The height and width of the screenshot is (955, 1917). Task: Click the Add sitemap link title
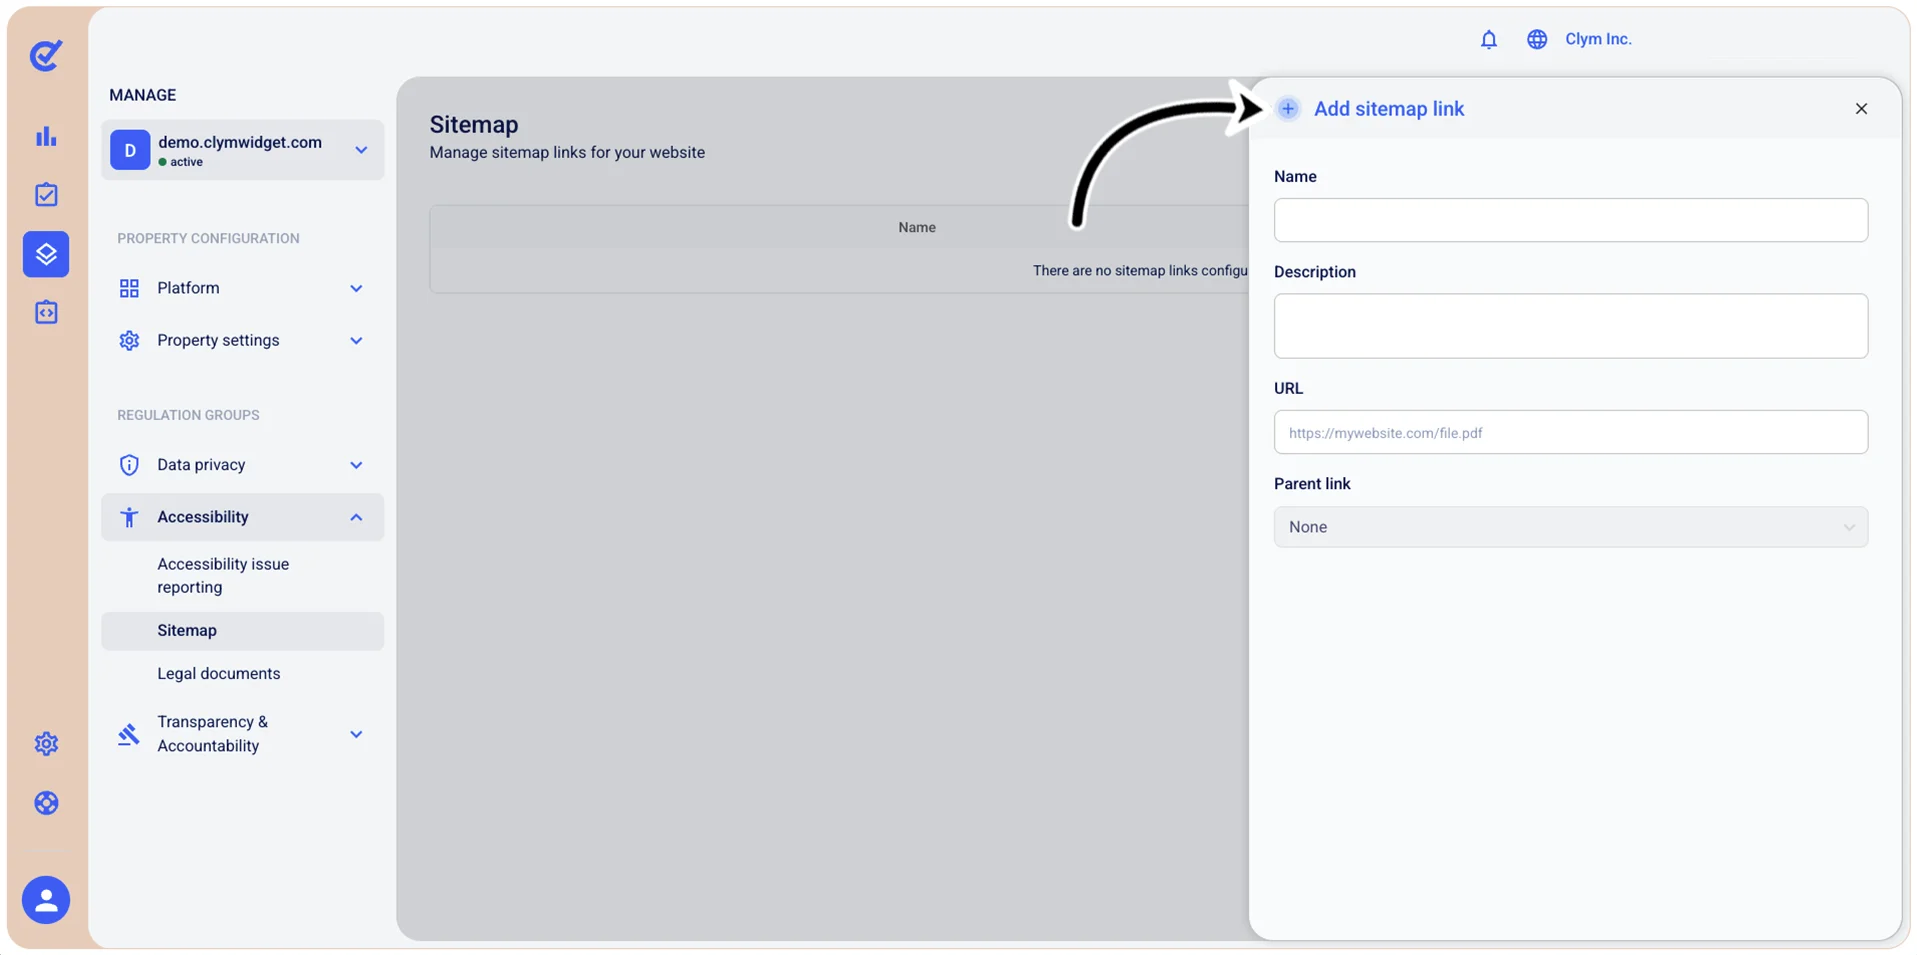coord(1388,109)
